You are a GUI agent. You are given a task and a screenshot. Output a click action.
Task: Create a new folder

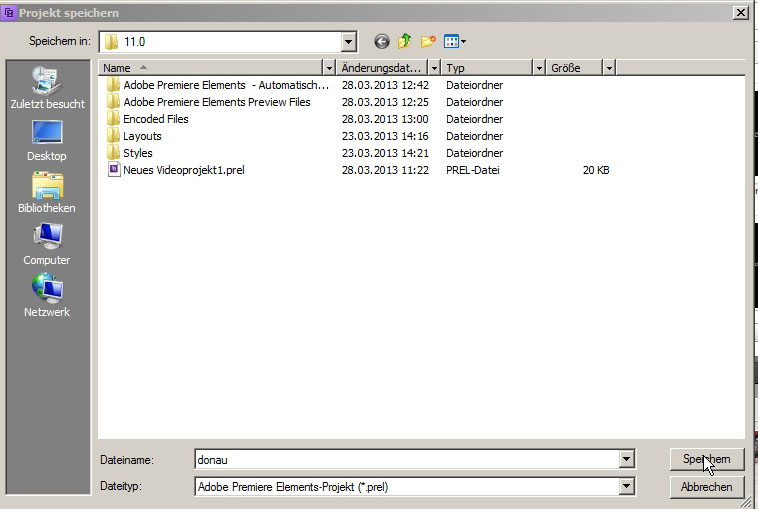[428, 42]
